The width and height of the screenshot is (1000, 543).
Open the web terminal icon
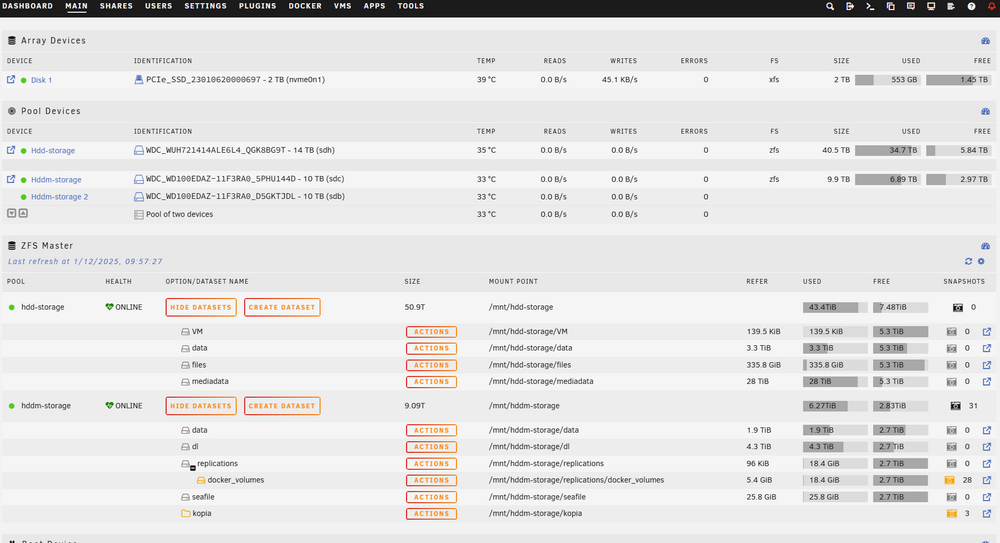[870, 6]
